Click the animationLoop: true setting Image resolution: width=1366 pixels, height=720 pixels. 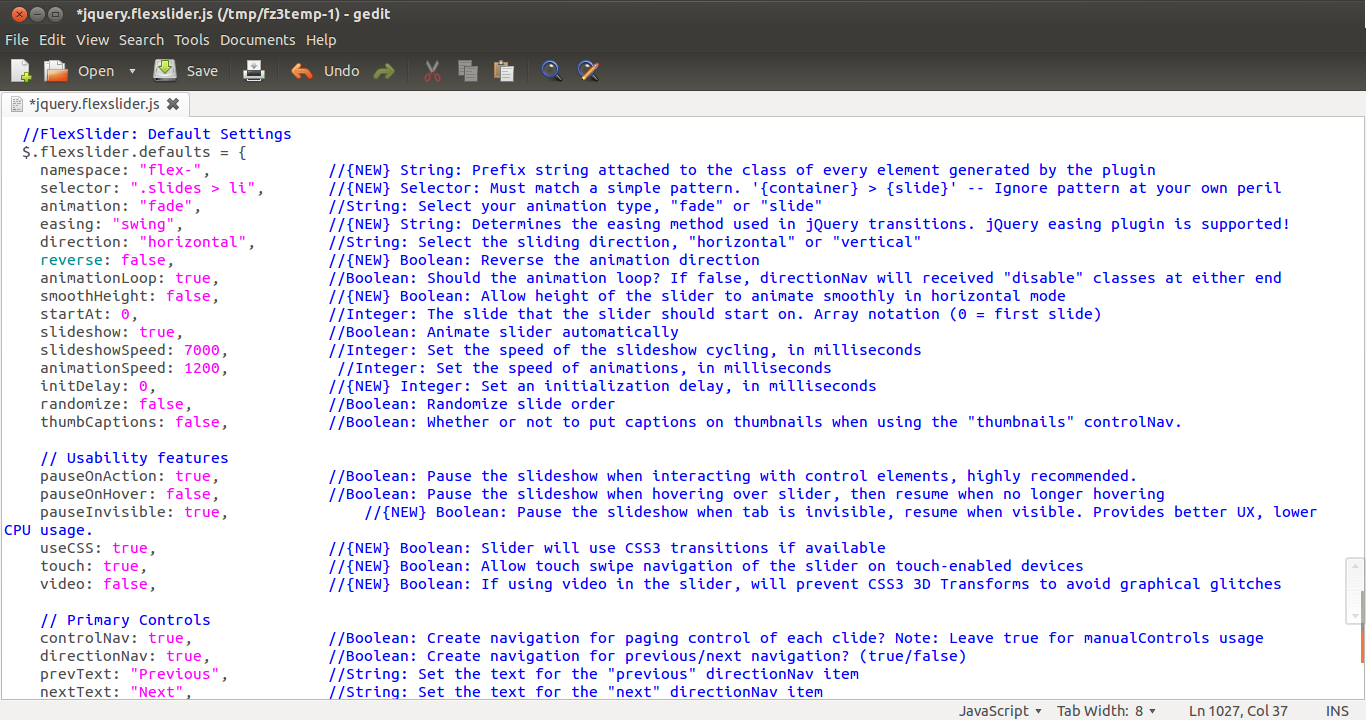pyautogui.click(x=130, y=278)
